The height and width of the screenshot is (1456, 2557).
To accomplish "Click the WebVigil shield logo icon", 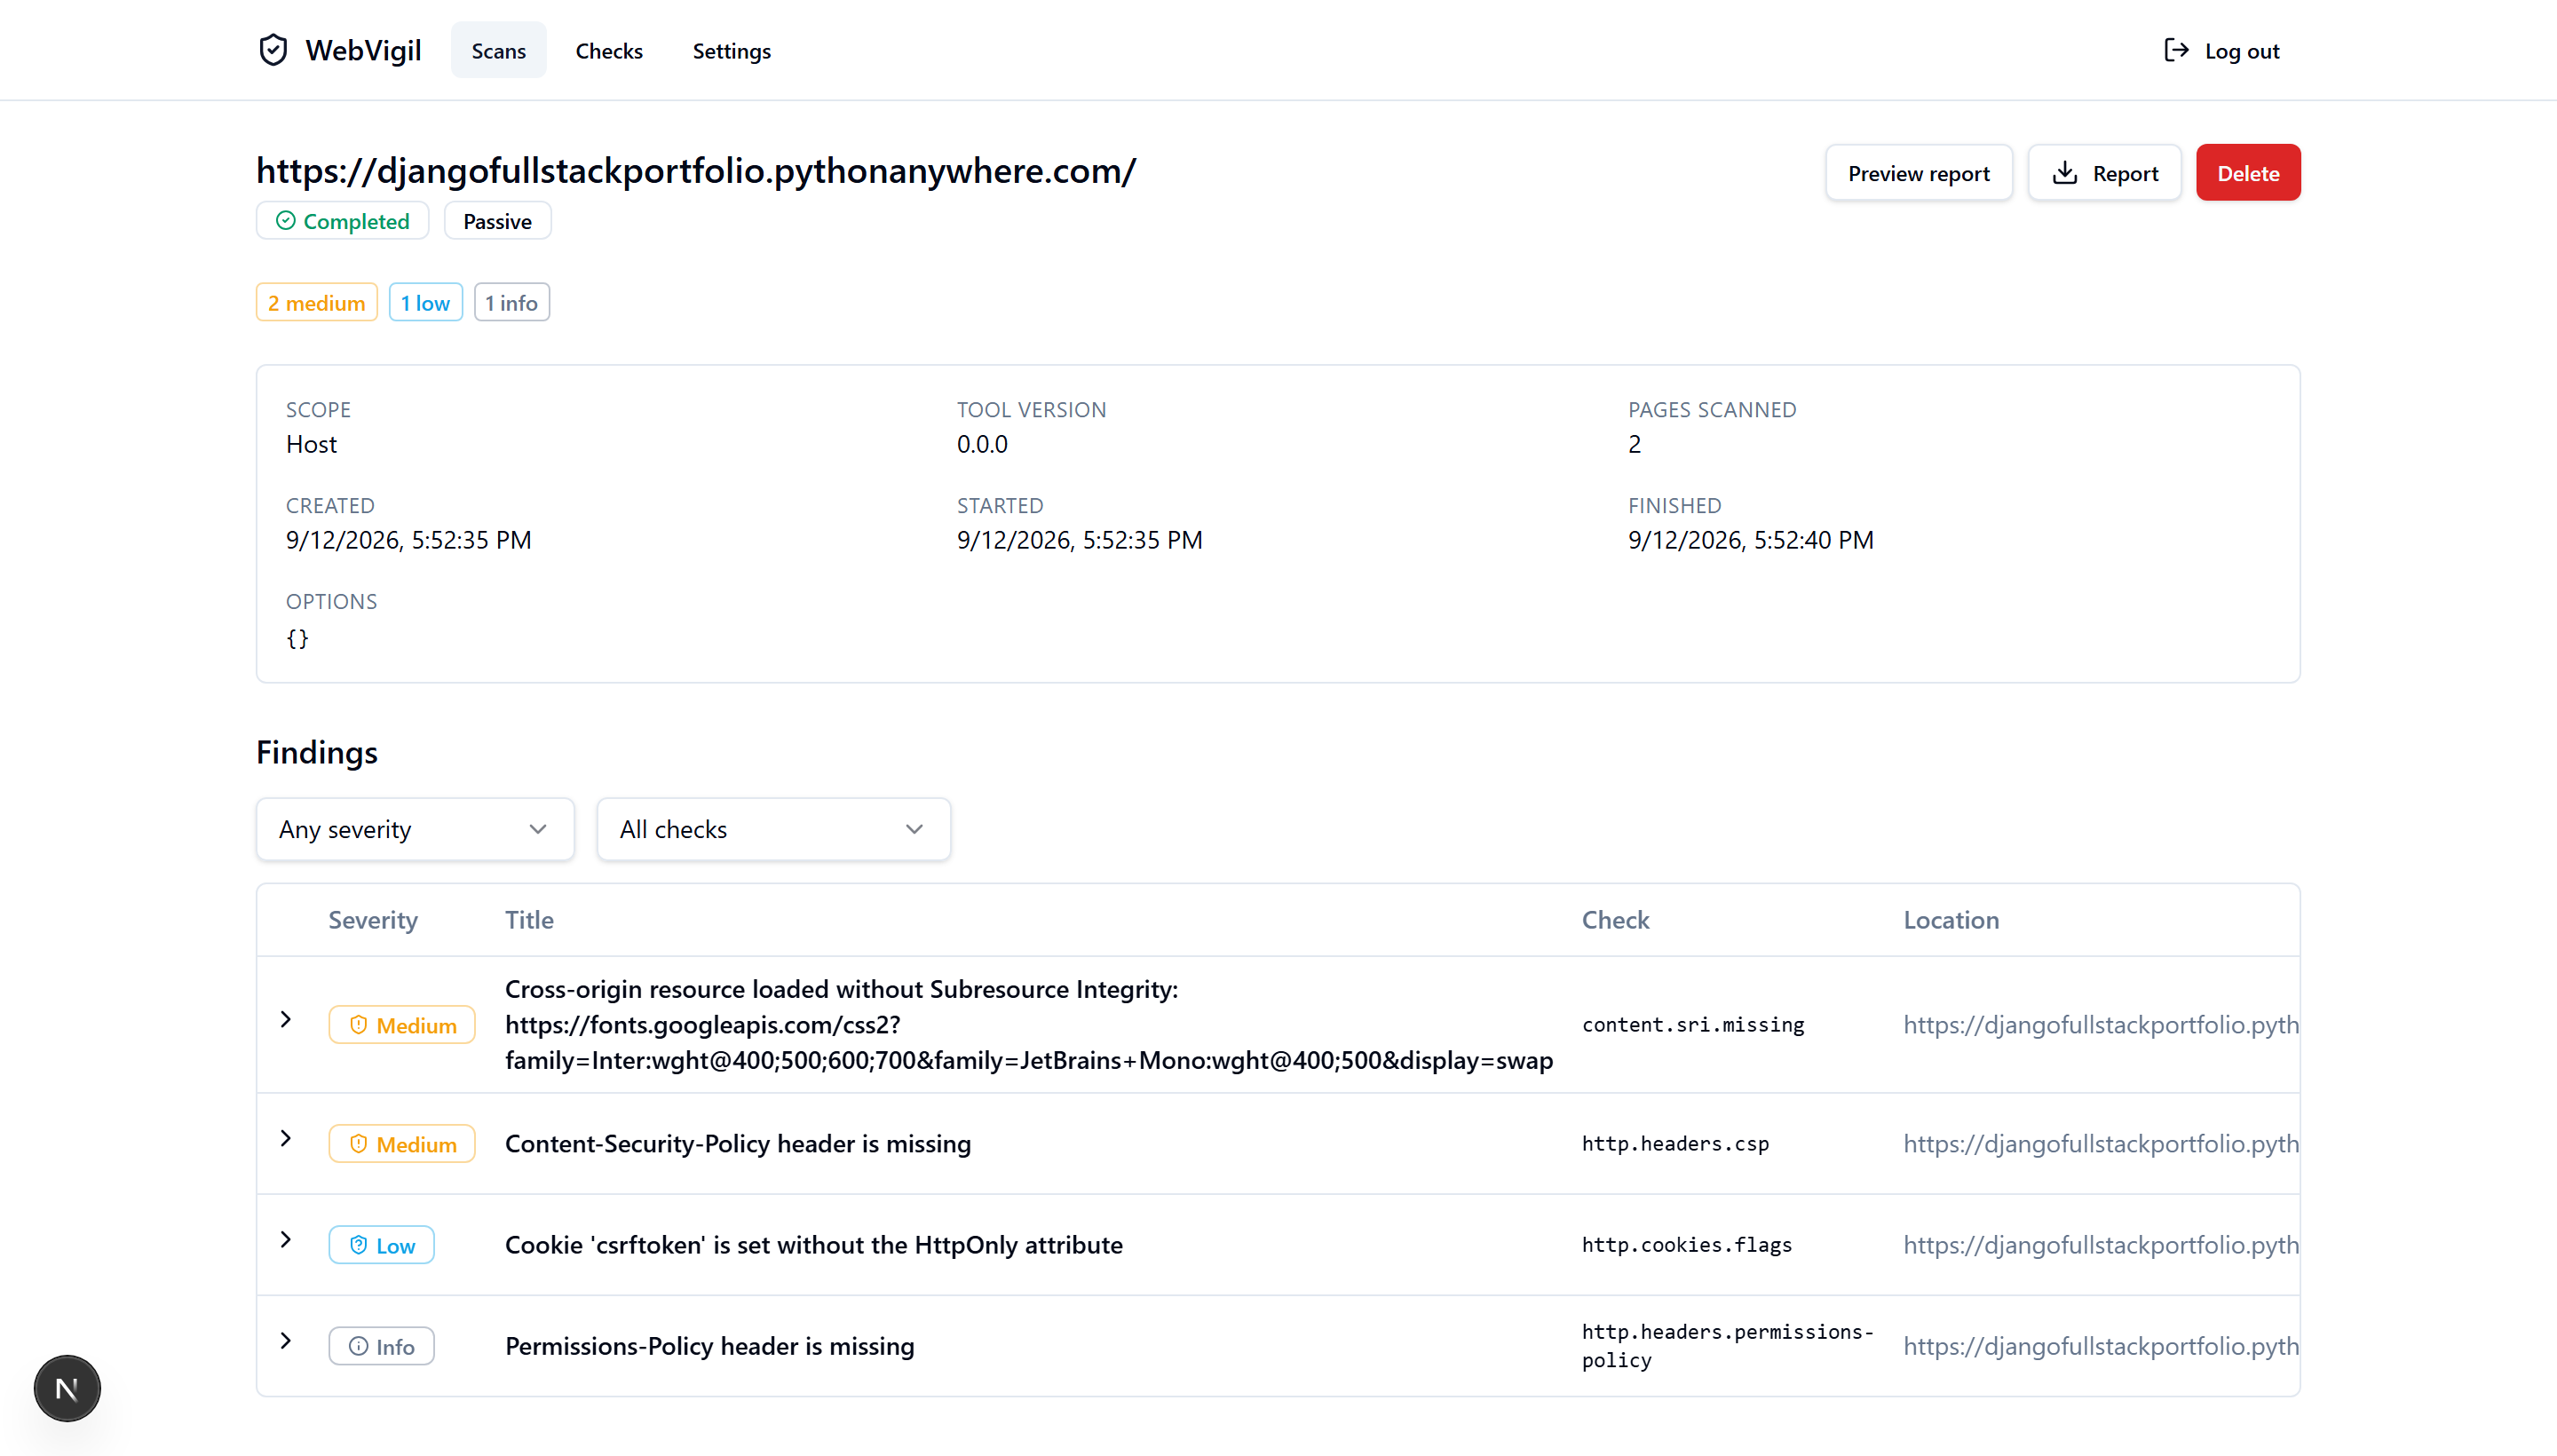I will 273,50.
